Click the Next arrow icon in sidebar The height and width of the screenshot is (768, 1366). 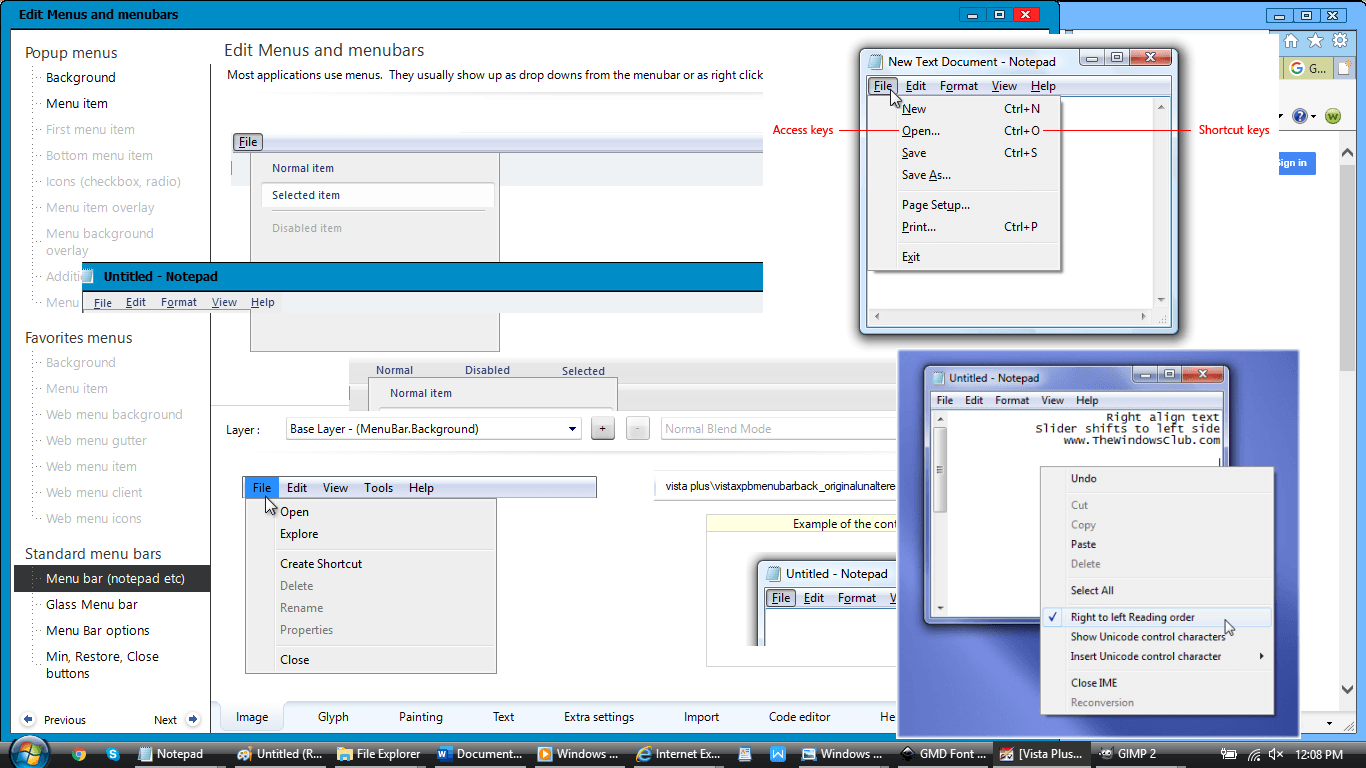(x=193, y=719)
